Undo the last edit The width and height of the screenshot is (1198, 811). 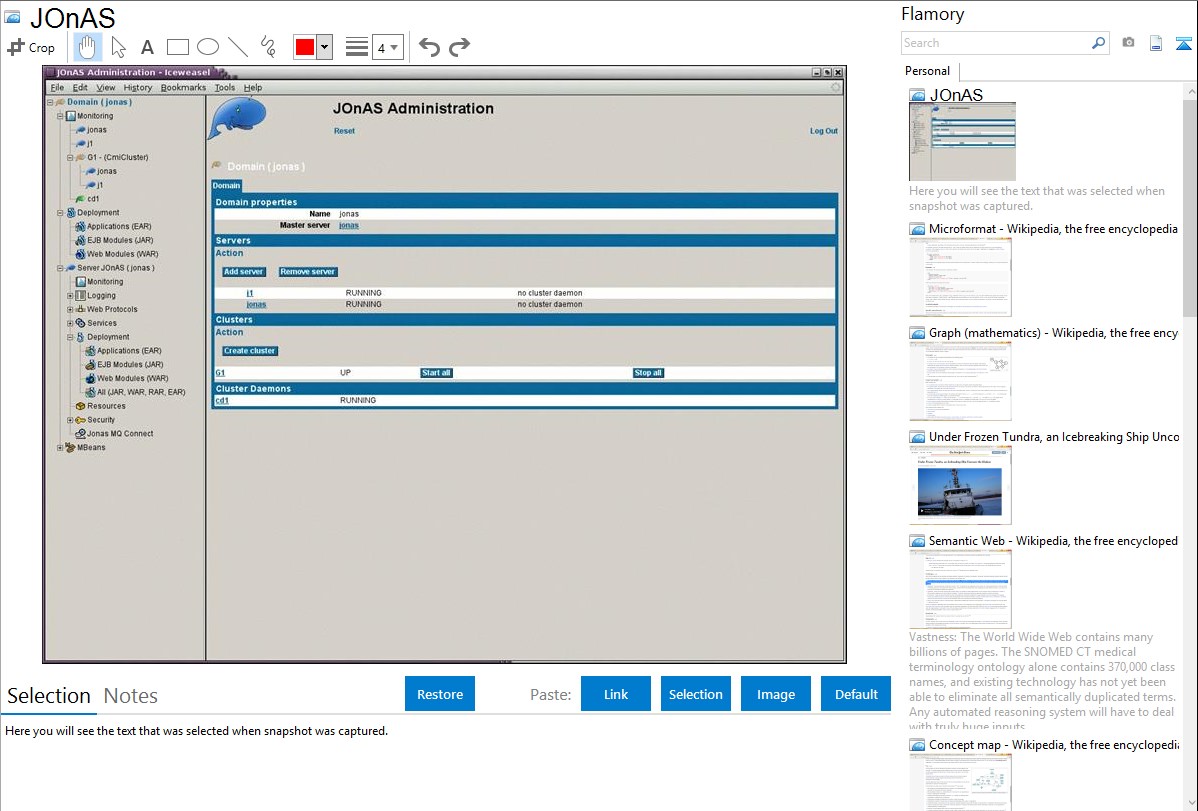click(x=429, y=47)
